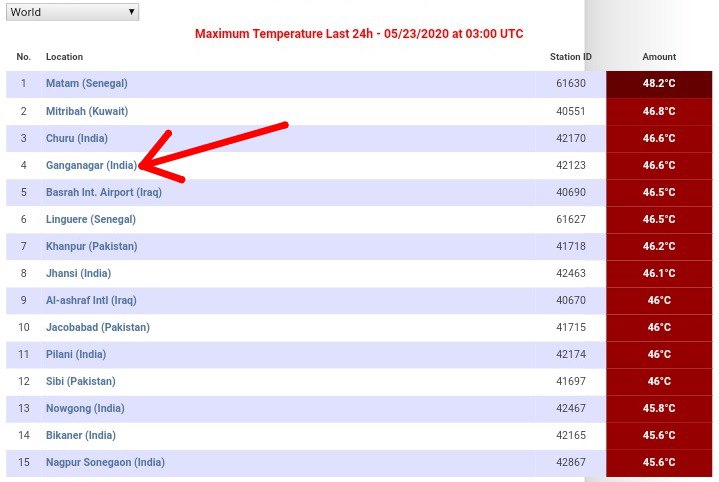Screen dimensions: 719x482
Task: Click the 46.6°C cell for Ganganagar
Action: click(659, 166)
